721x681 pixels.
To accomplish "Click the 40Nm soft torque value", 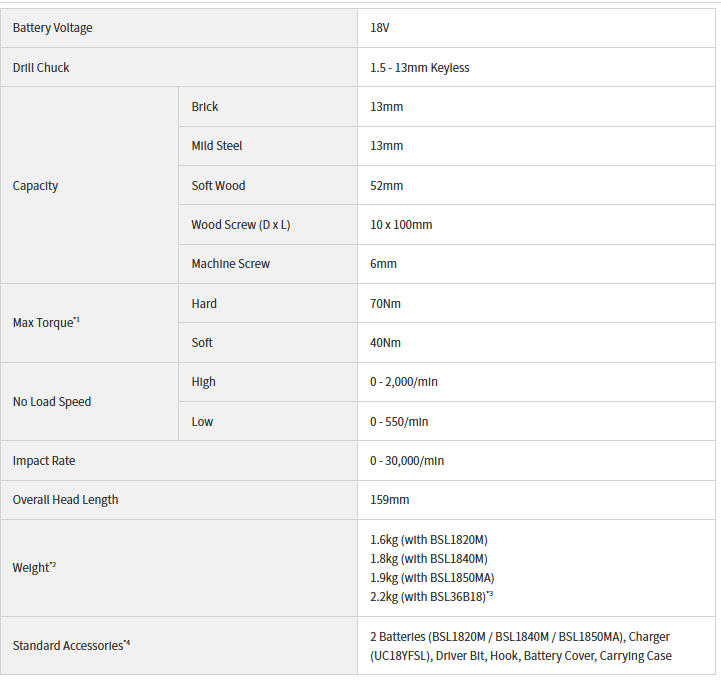I will coord(385,343).
